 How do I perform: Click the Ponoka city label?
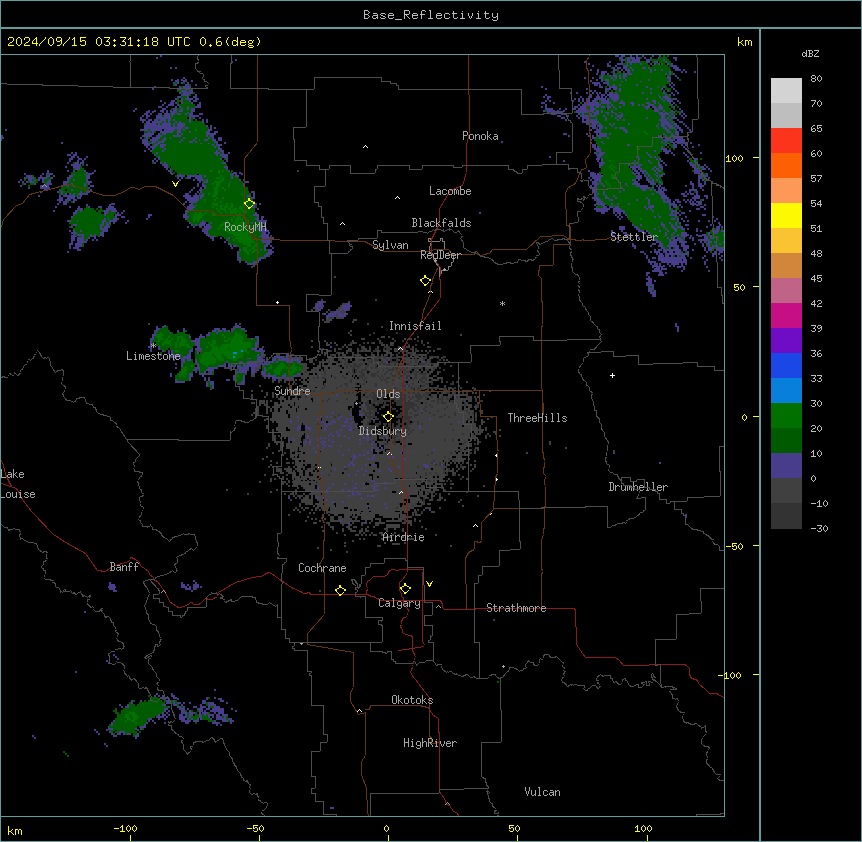pyautogui.click(x=480, y=136)
